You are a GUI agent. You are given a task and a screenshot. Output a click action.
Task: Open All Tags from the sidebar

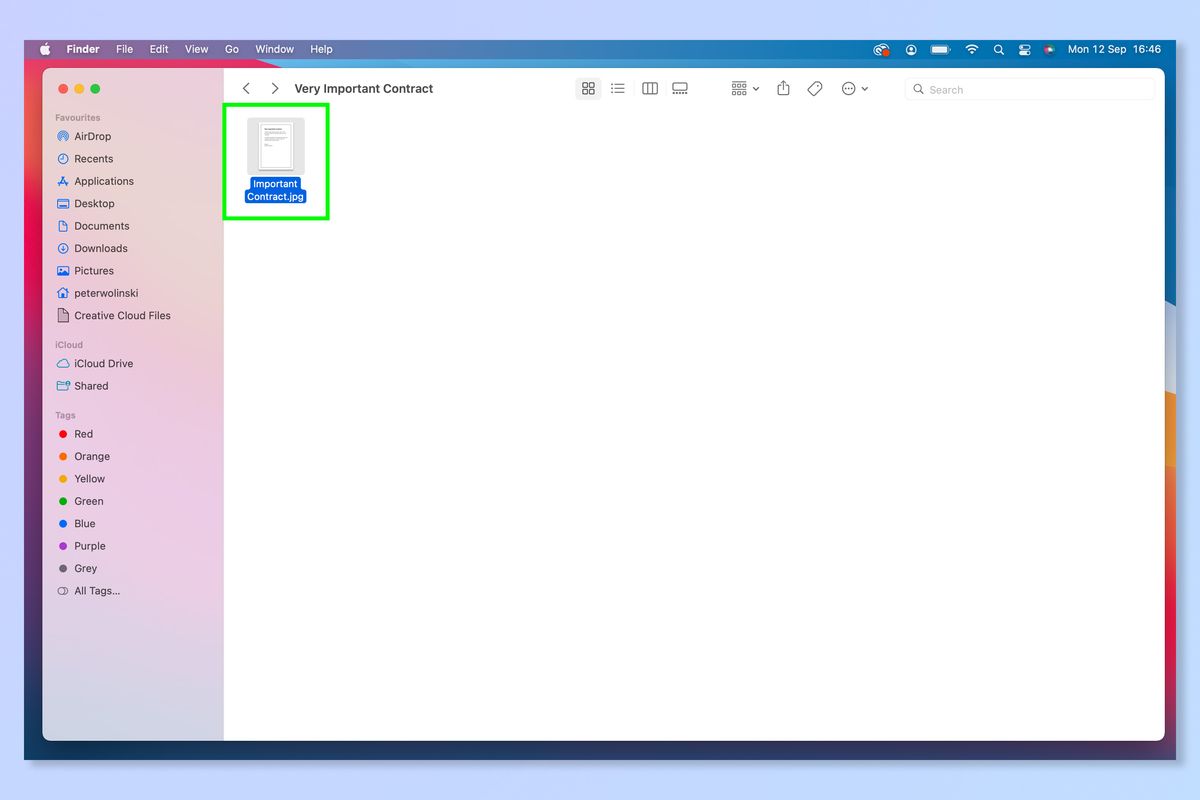click(95, 590)
